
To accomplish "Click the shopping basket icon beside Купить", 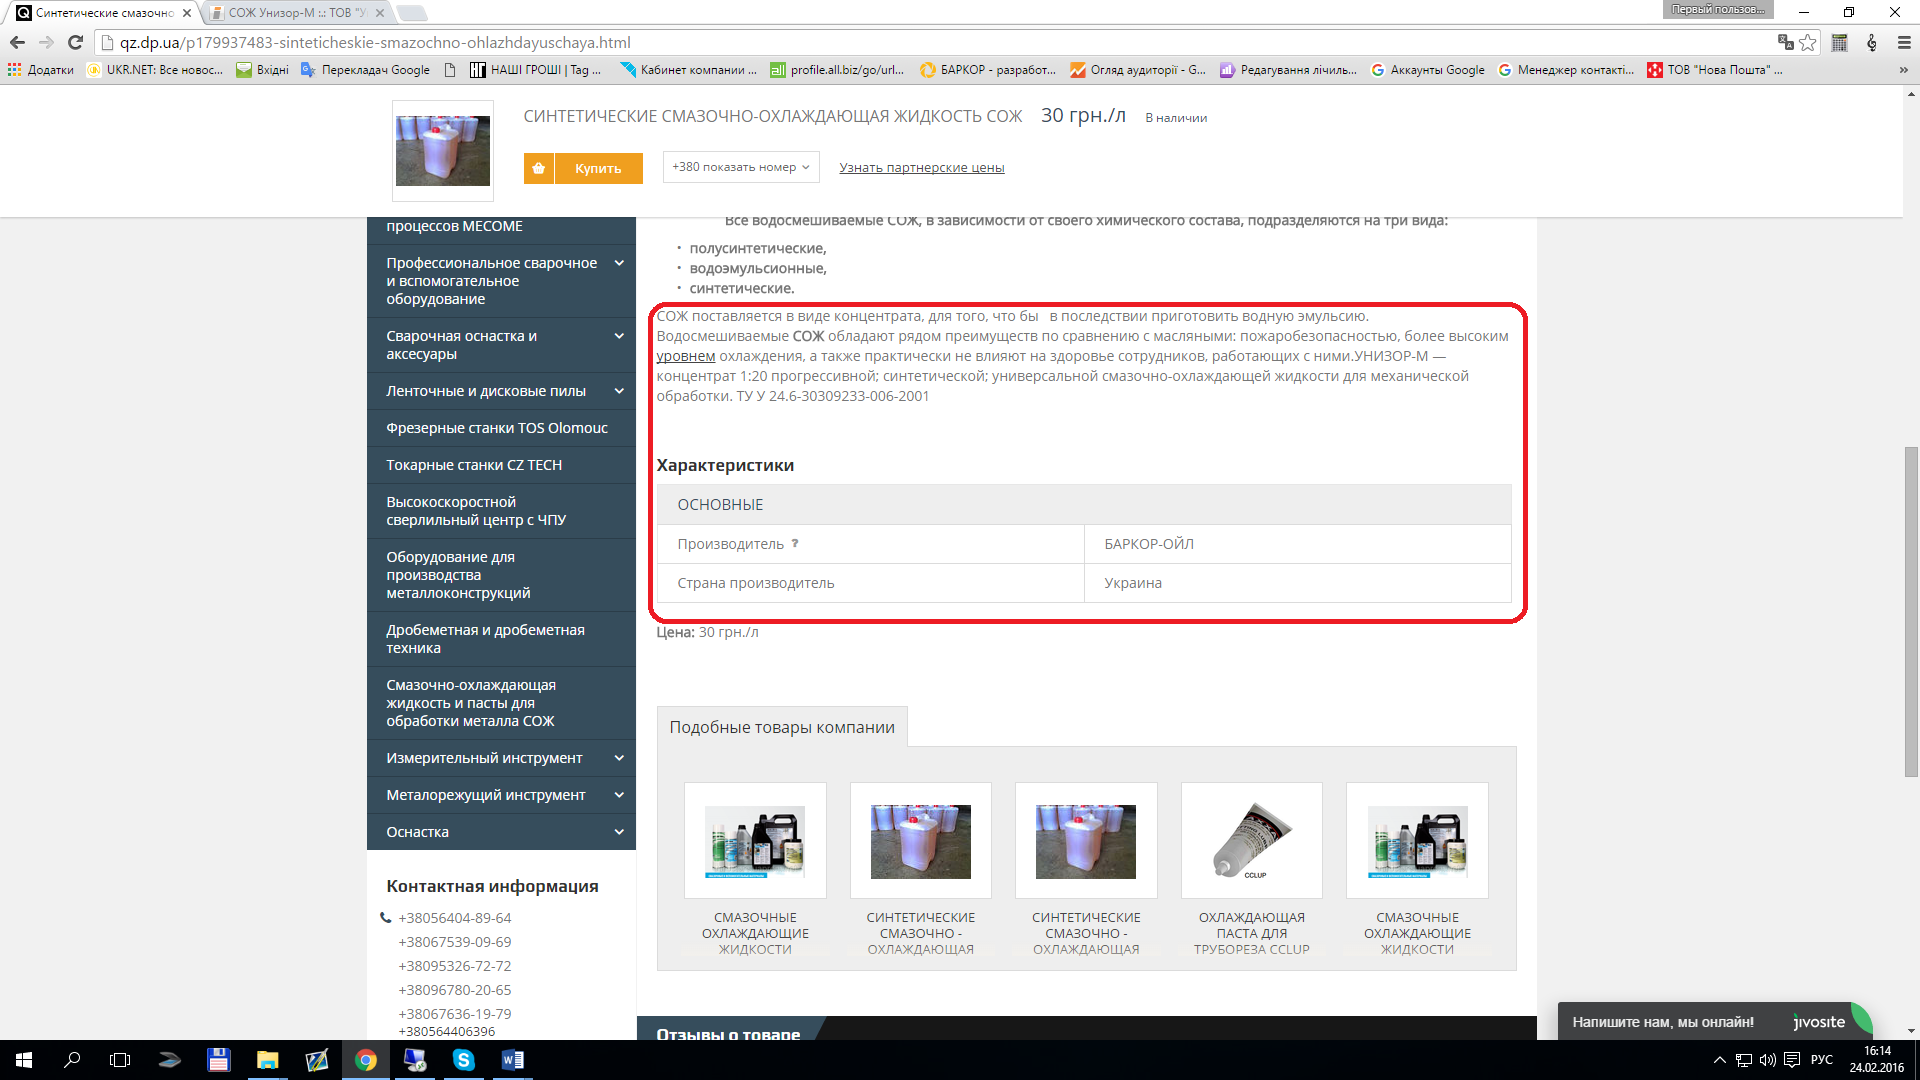I will click(538, 168).
